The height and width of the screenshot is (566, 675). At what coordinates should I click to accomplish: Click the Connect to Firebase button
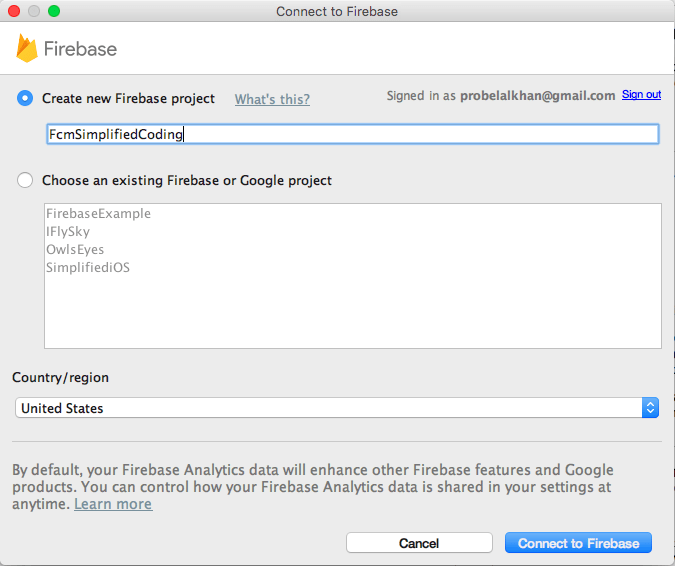pos(578,543)
